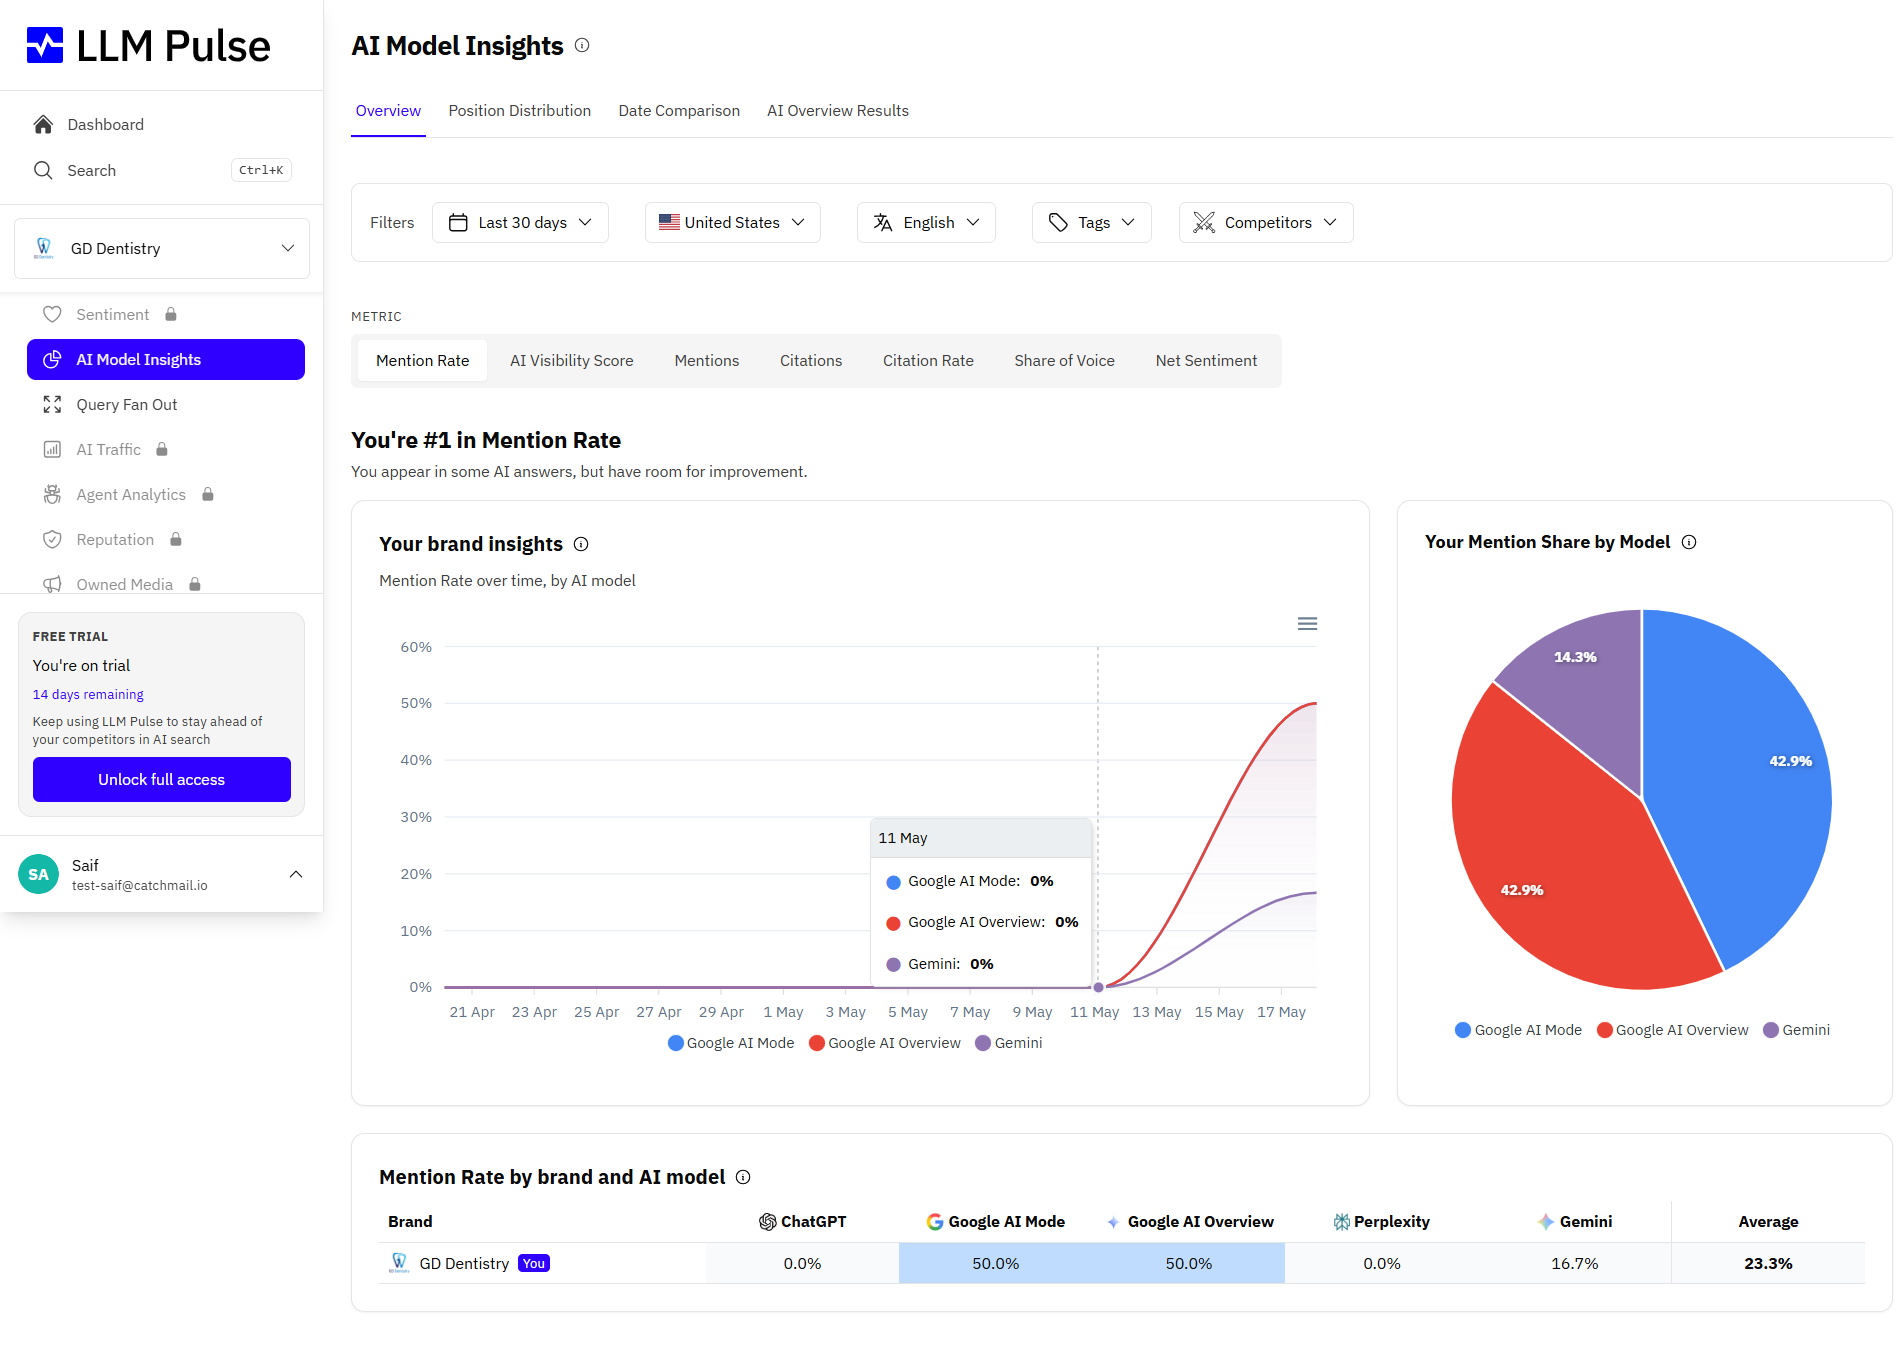This screenshot has height=1356, width=1900.
Task: Switch to the Date Comparison tab
Action: point(679,110)
